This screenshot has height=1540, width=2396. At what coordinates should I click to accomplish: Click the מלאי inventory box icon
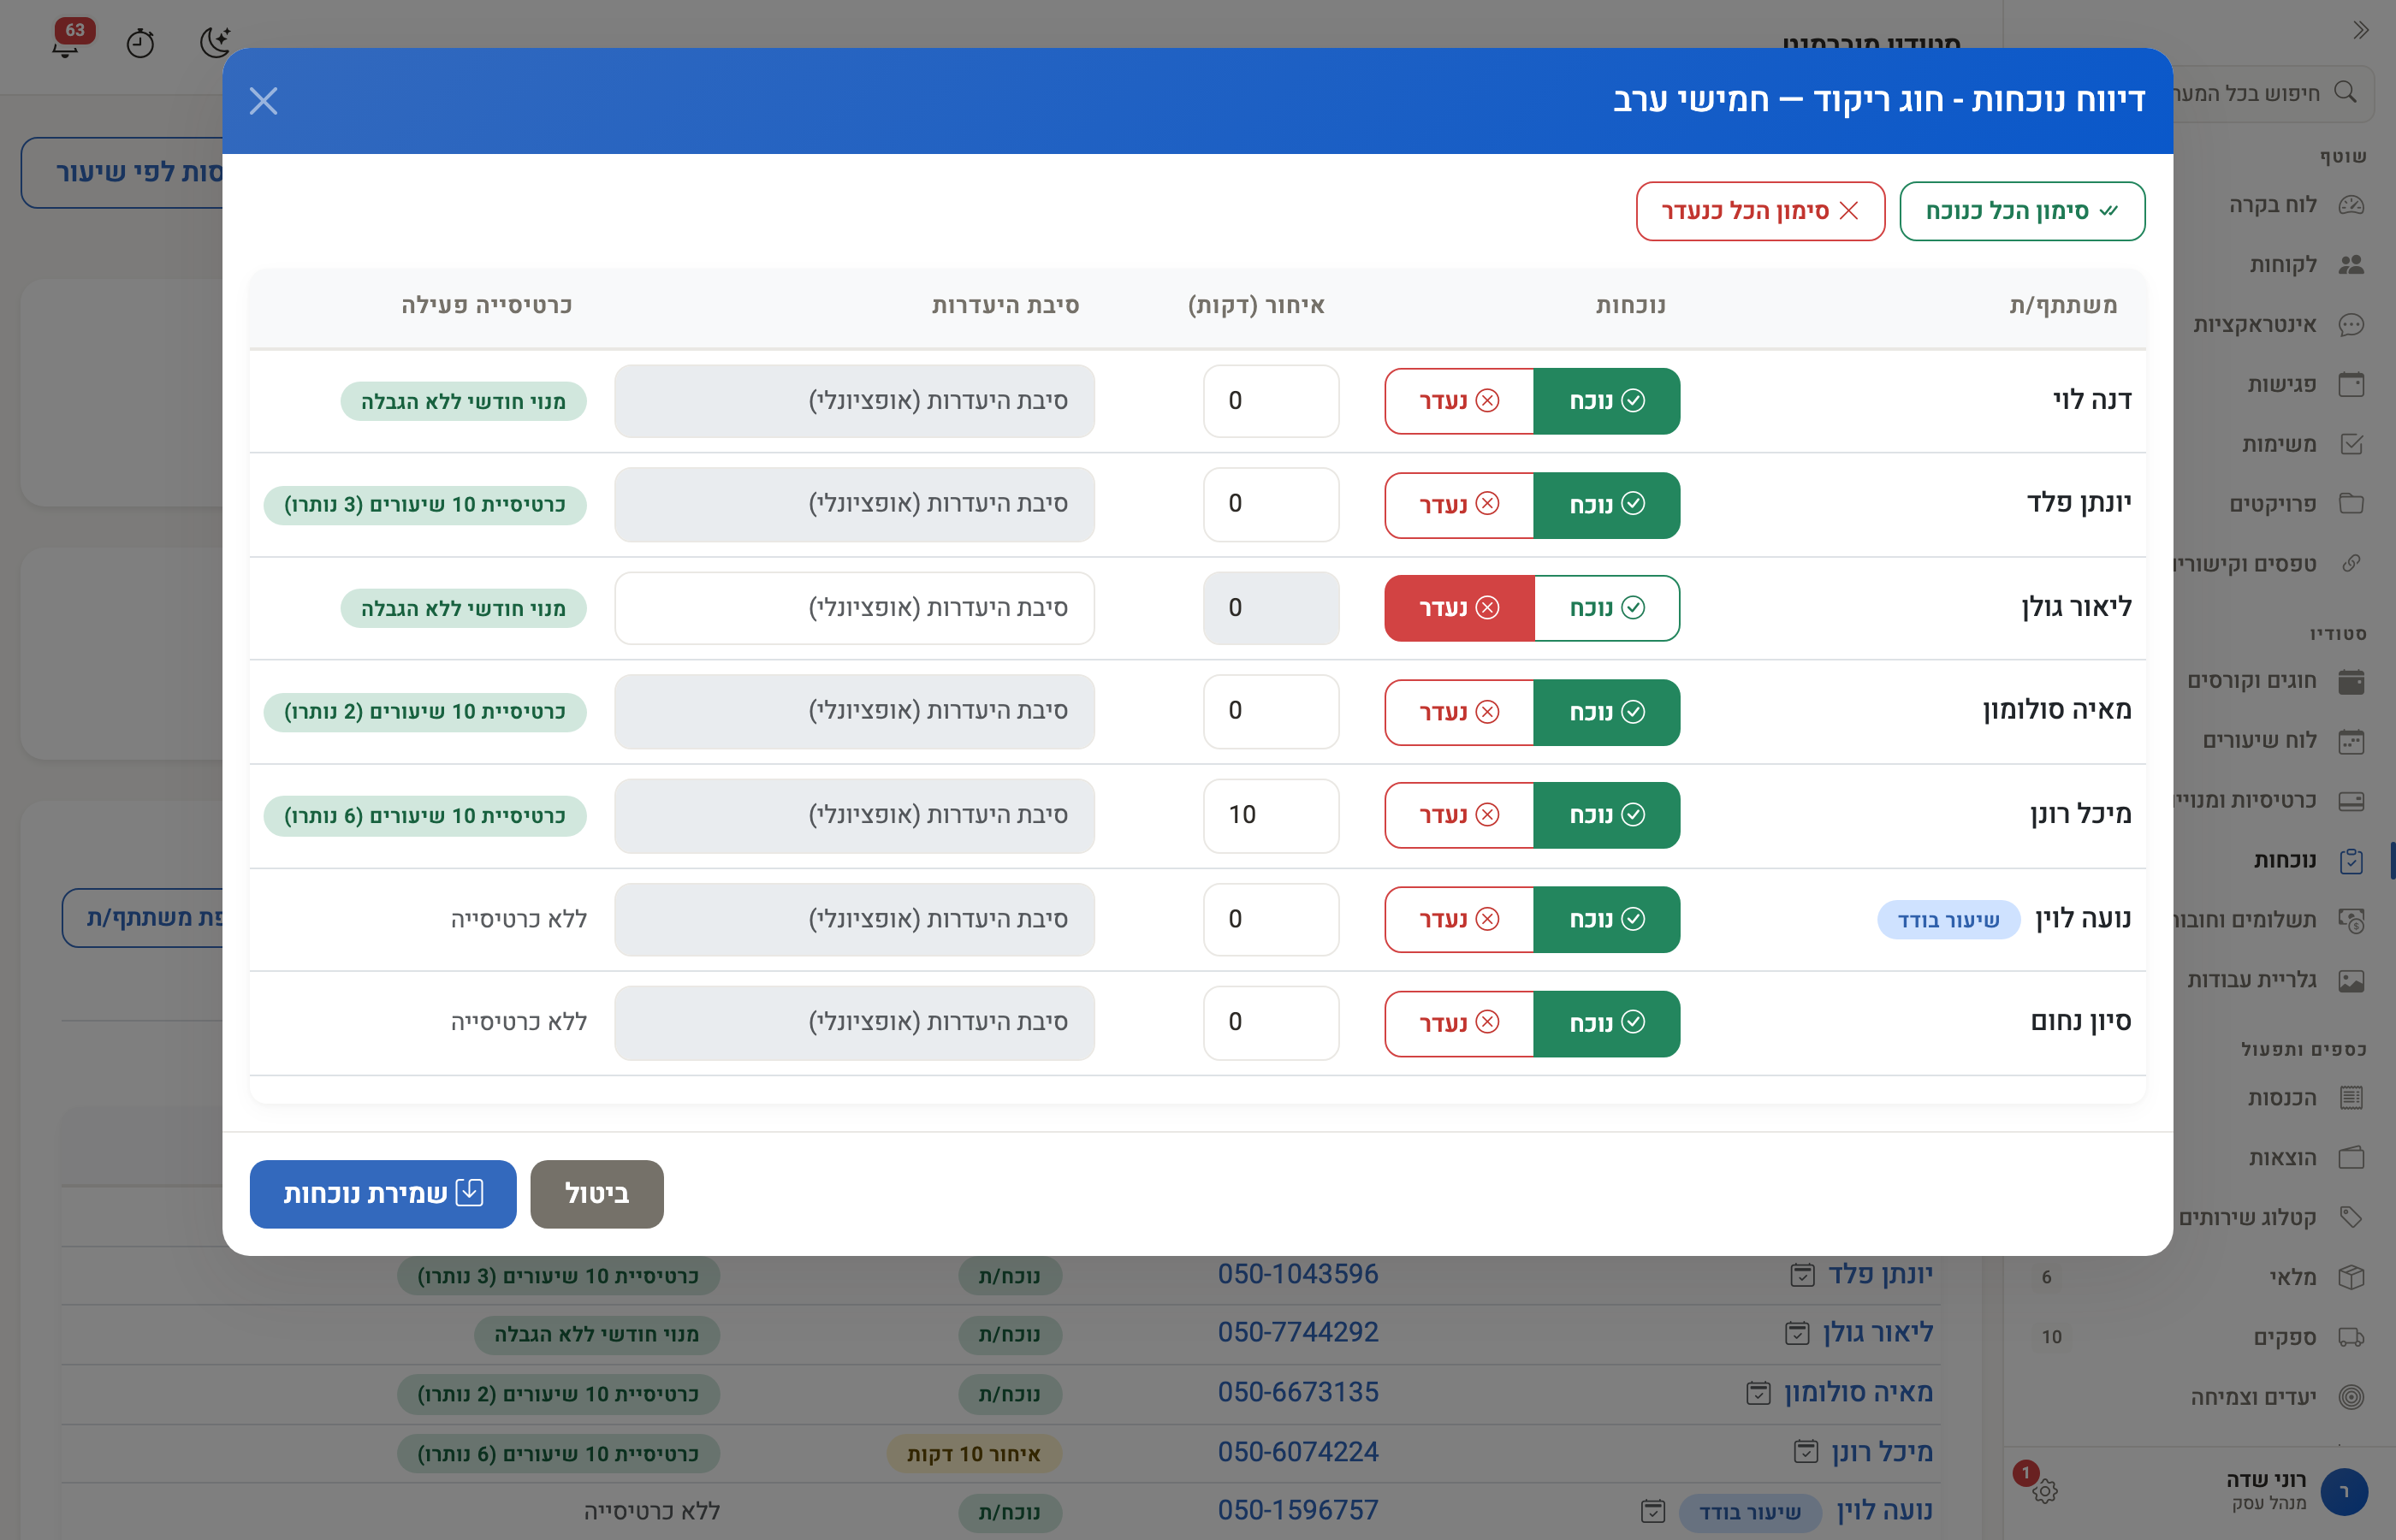tap(2351, 1277)
